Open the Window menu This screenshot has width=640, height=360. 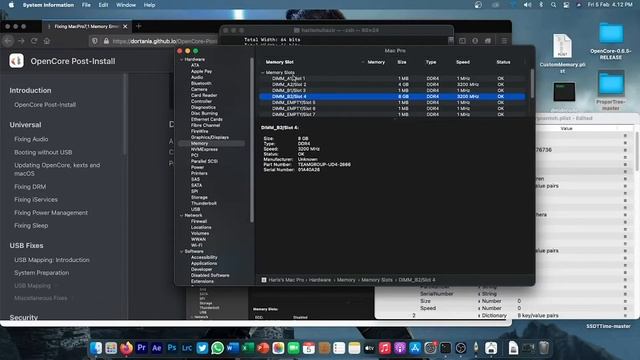(126, 5)
